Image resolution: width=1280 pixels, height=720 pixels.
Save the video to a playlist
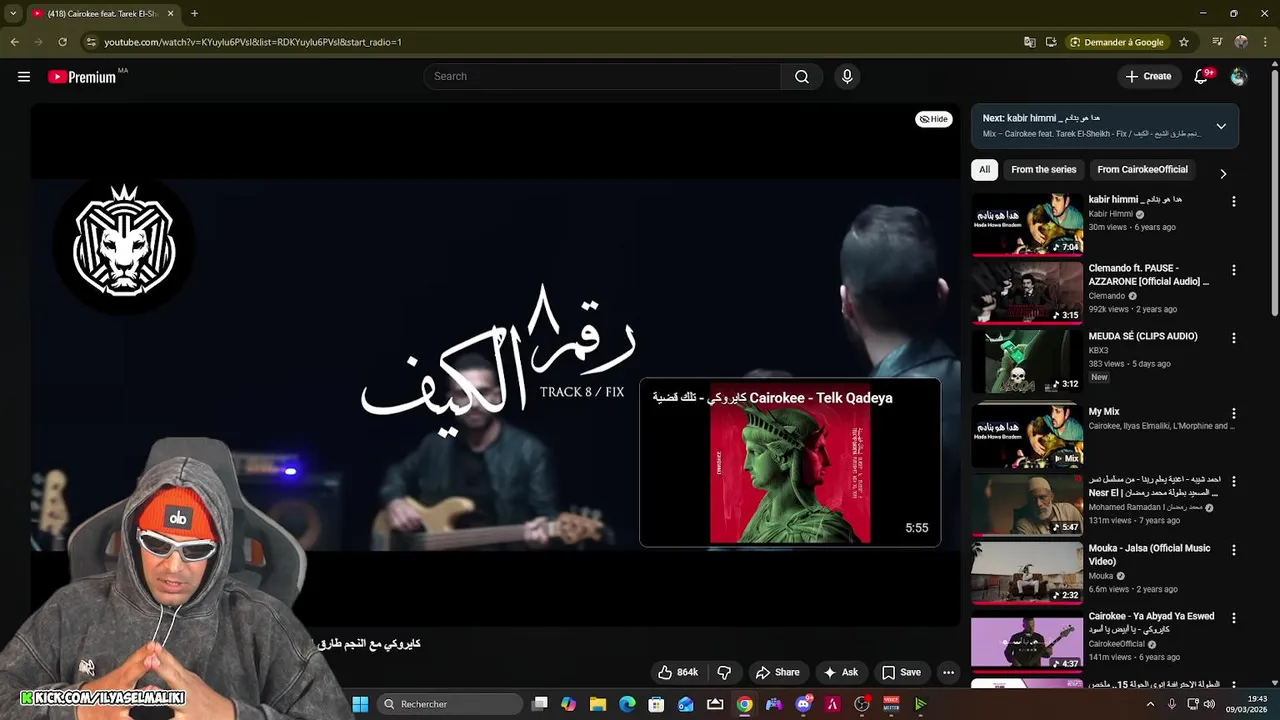coord(901,672)
